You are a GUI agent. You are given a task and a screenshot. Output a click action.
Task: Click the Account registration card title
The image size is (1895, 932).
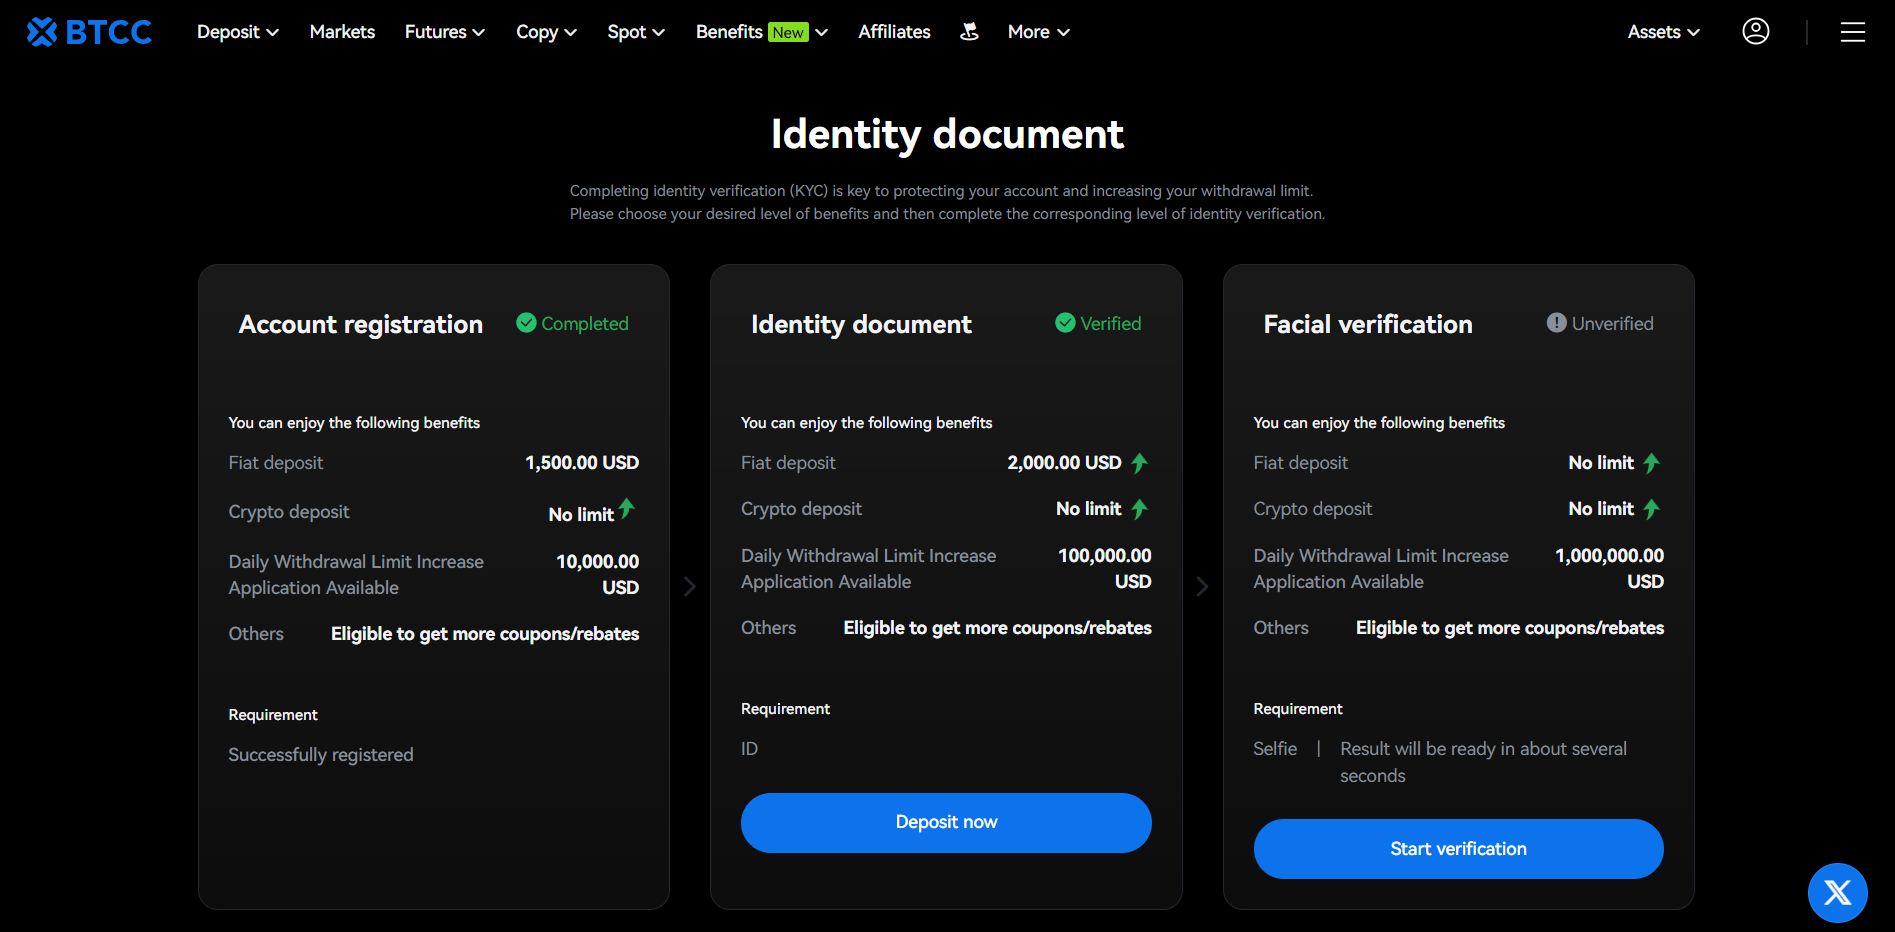361,325
